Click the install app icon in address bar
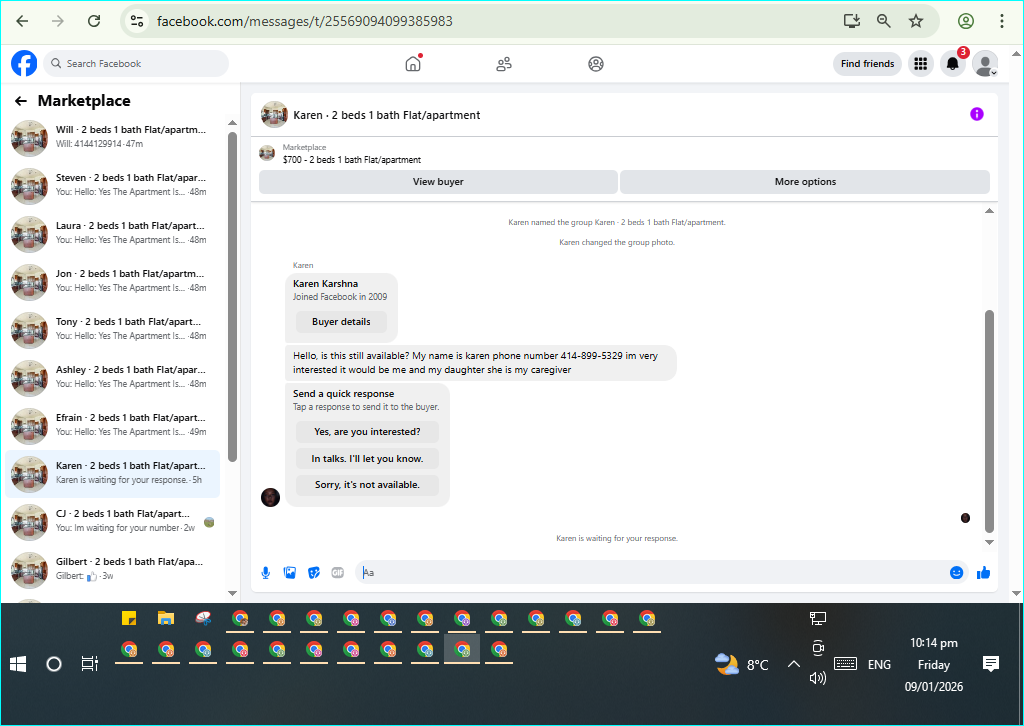Screen dimensions: 1024x726 (852, 21)
